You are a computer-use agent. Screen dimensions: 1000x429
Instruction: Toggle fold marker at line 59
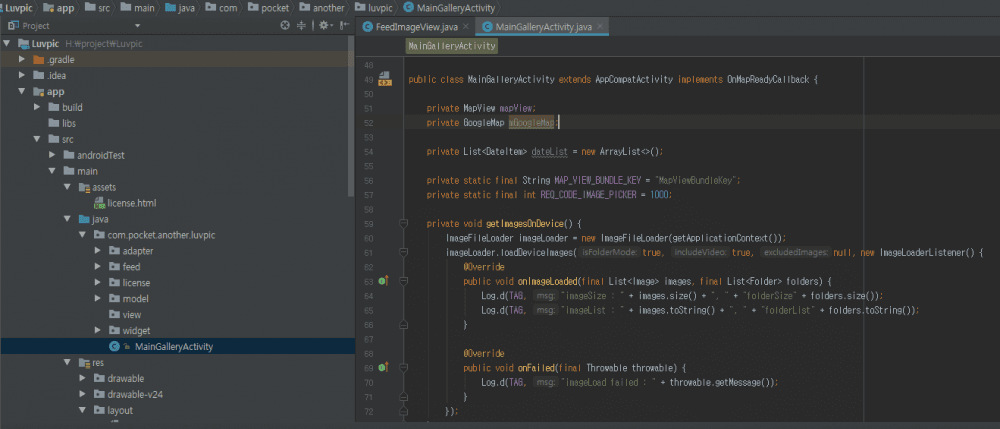tap(403, 223)
